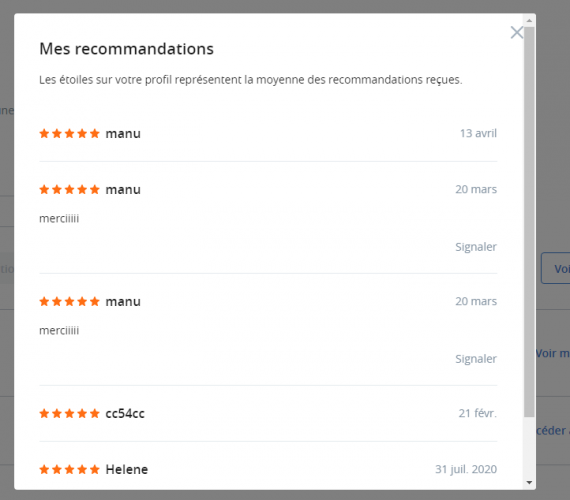Click Signaler under first merciiiii review
This screenshot has width=570, height=500.
coord(475,247)
